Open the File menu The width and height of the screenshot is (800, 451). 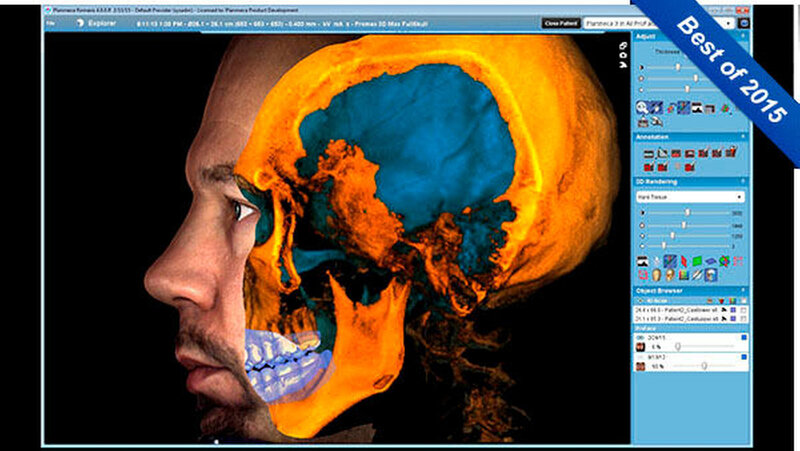[x=51, y=22]
